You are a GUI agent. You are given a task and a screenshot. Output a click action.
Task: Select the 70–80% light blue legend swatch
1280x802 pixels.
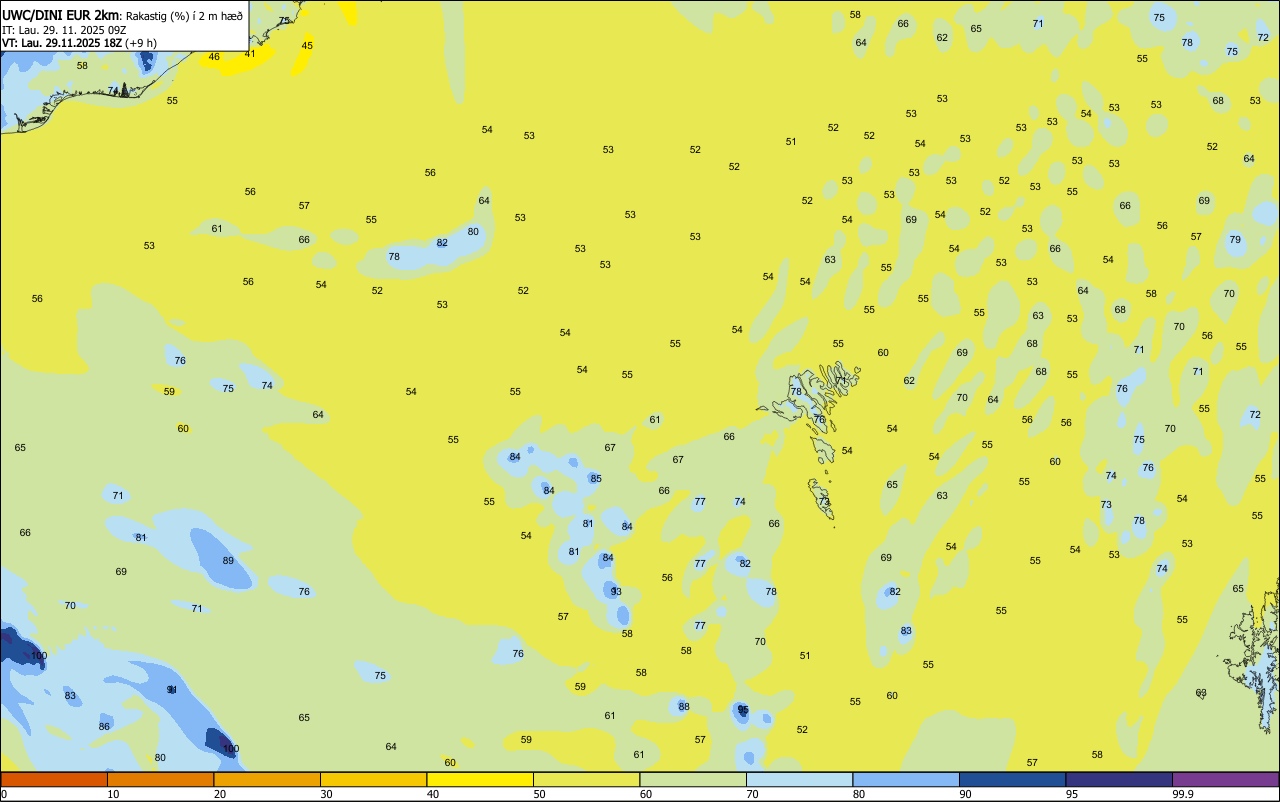(799, 779)
